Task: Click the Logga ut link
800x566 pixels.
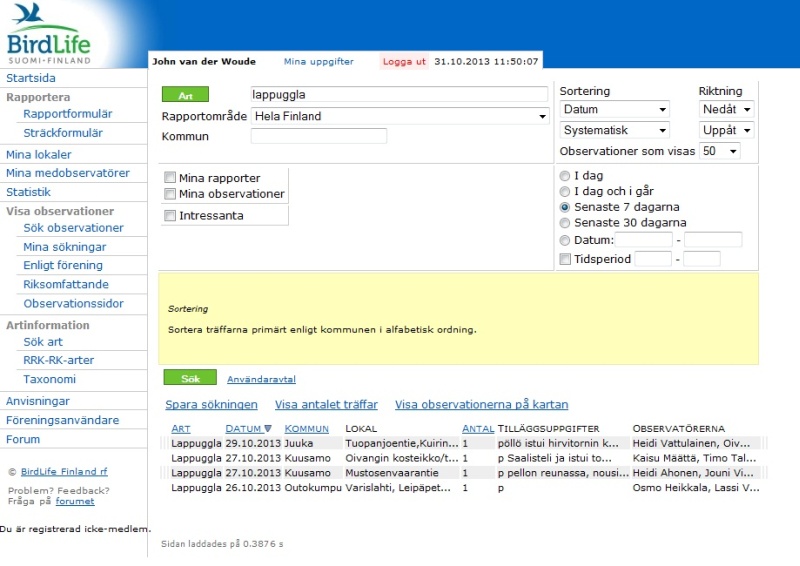Action: [x=404, y=61]
